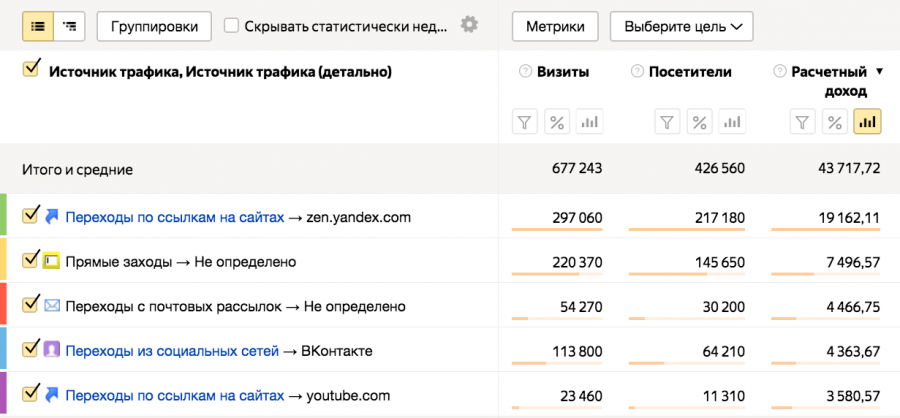Uncheck the zen.yandex.com row checkbox

(x=30, y=215)
